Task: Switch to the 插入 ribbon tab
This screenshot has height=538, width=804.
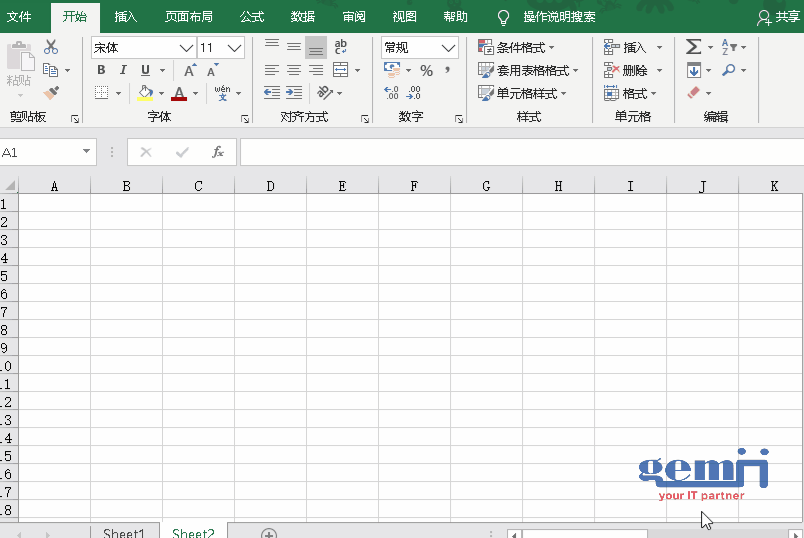Action: (x=126, y=17)
